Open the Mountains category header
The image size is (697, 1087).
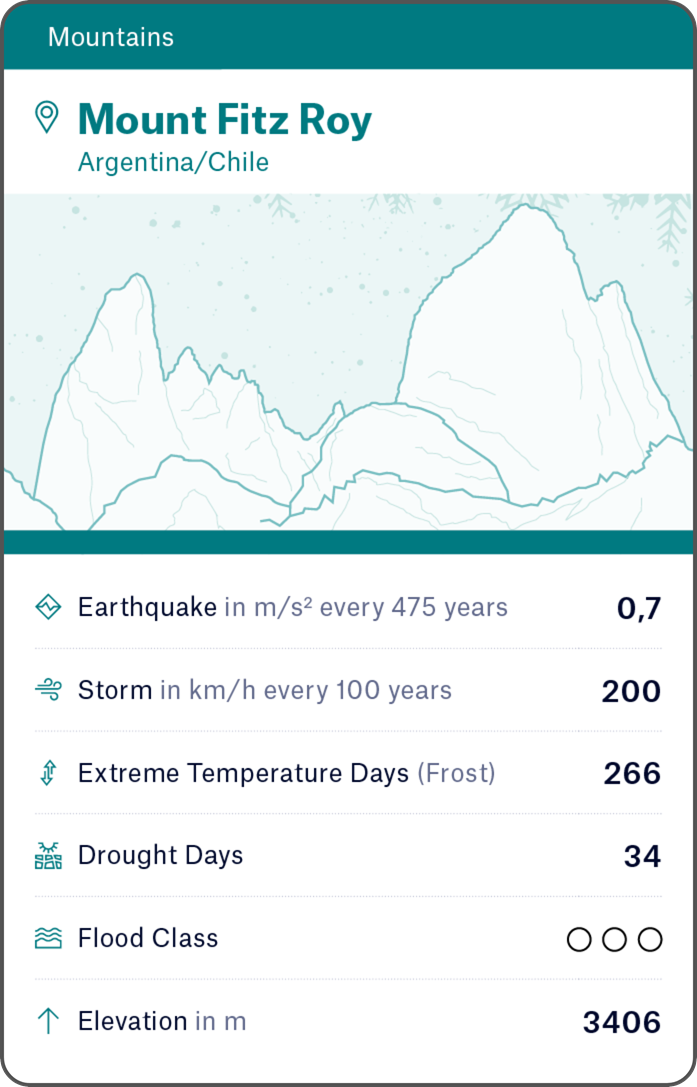pos(111,37)
